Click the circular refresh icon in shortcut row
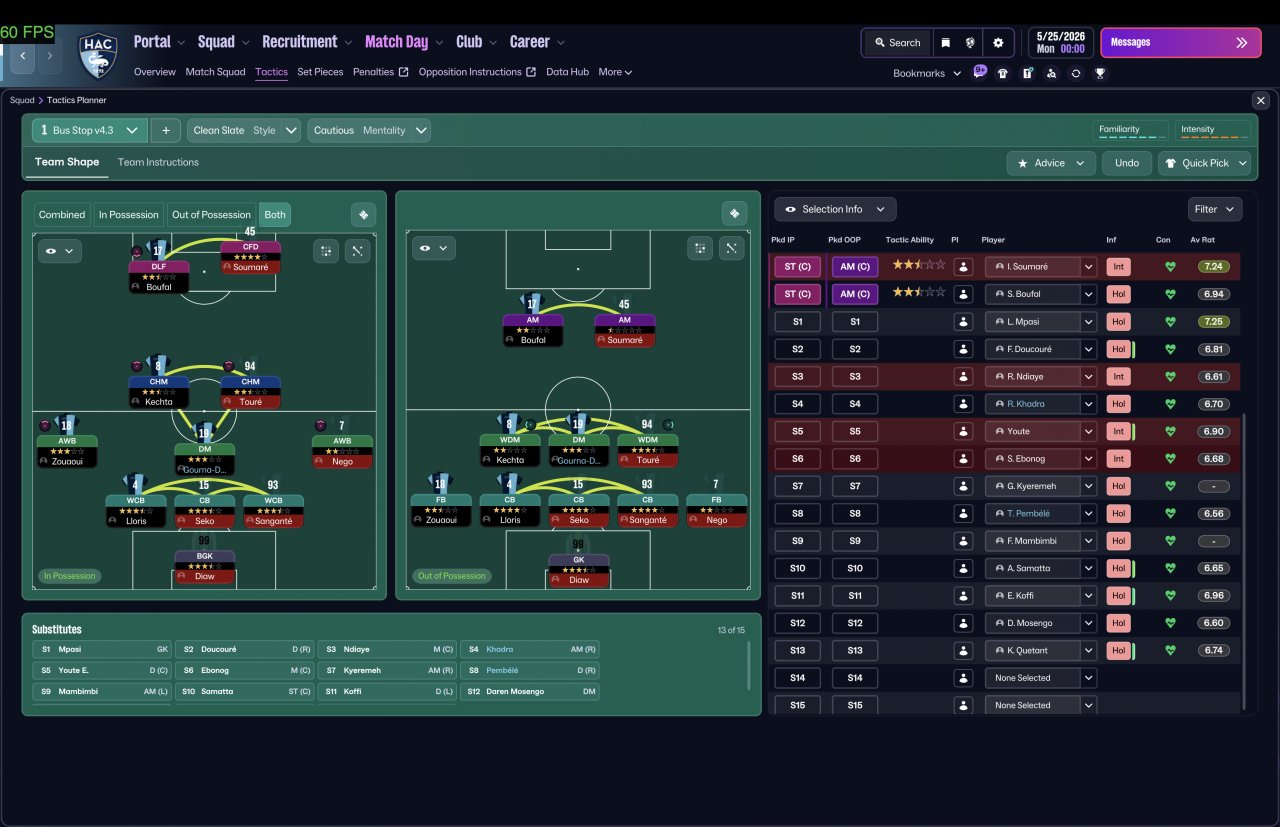The width and height of the screenshot is (1280, 827). pos(1076,73)
